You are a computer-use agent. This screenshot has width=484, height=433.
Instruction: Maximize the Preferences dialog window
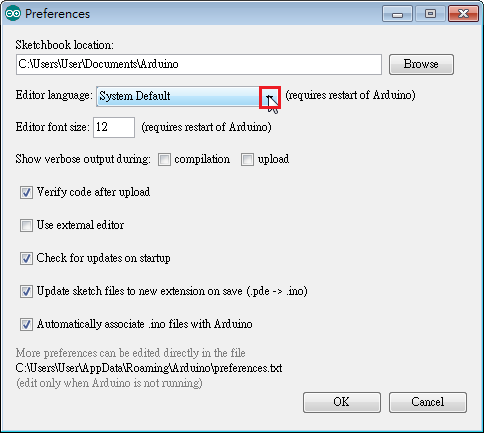[x=430, y=14]
